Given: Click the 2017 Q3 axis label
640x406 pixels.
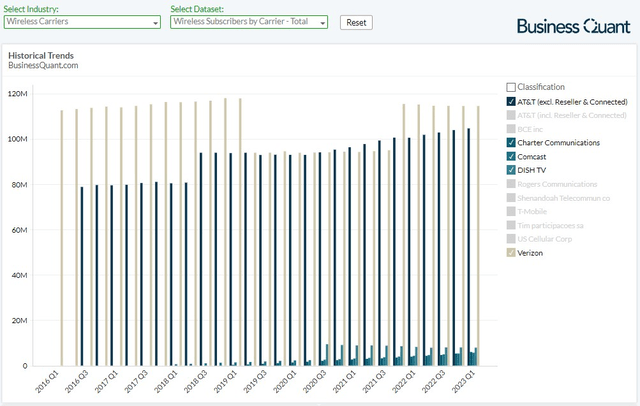Looking at the screenshot, I should tap(136, 382).
